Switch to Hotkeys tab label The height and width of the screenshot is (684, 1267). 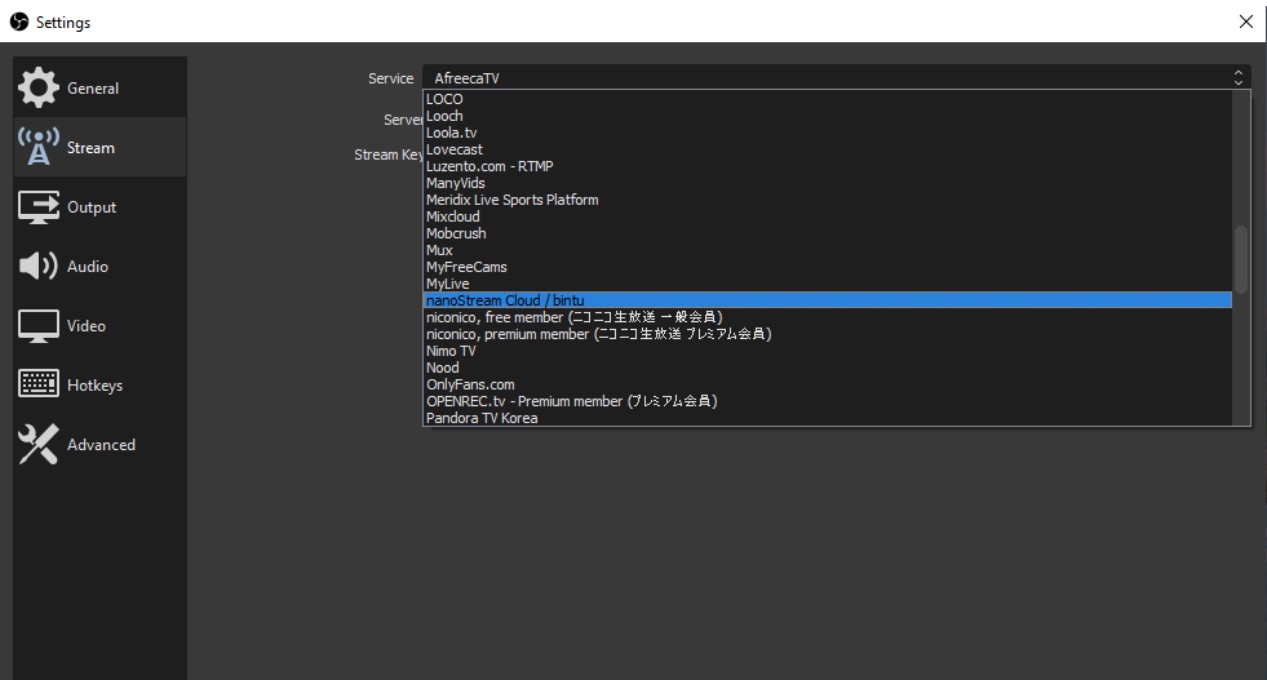tap(95, 386)
